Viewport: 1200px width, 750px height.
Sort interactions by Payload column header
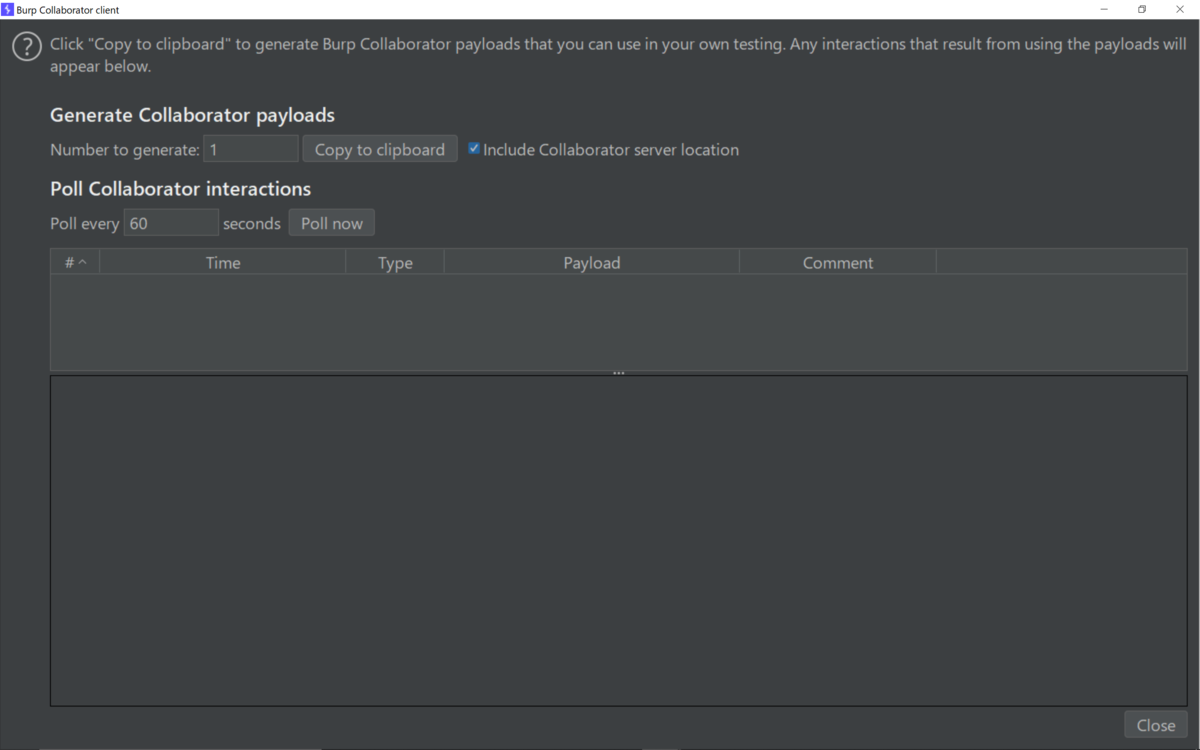tap(592, 262)
